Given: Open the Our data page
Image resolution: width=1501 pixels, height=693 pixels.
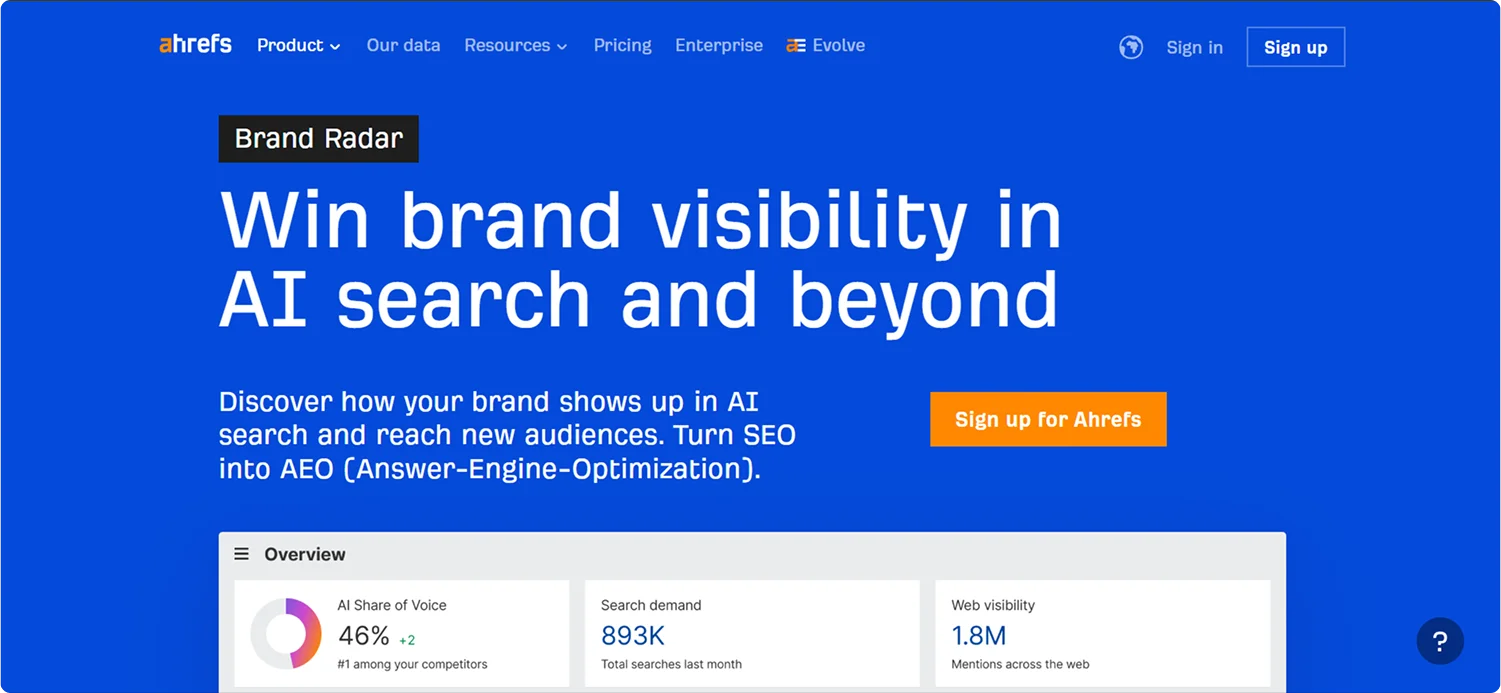Looking at the screenshot, I should point(403,46).
